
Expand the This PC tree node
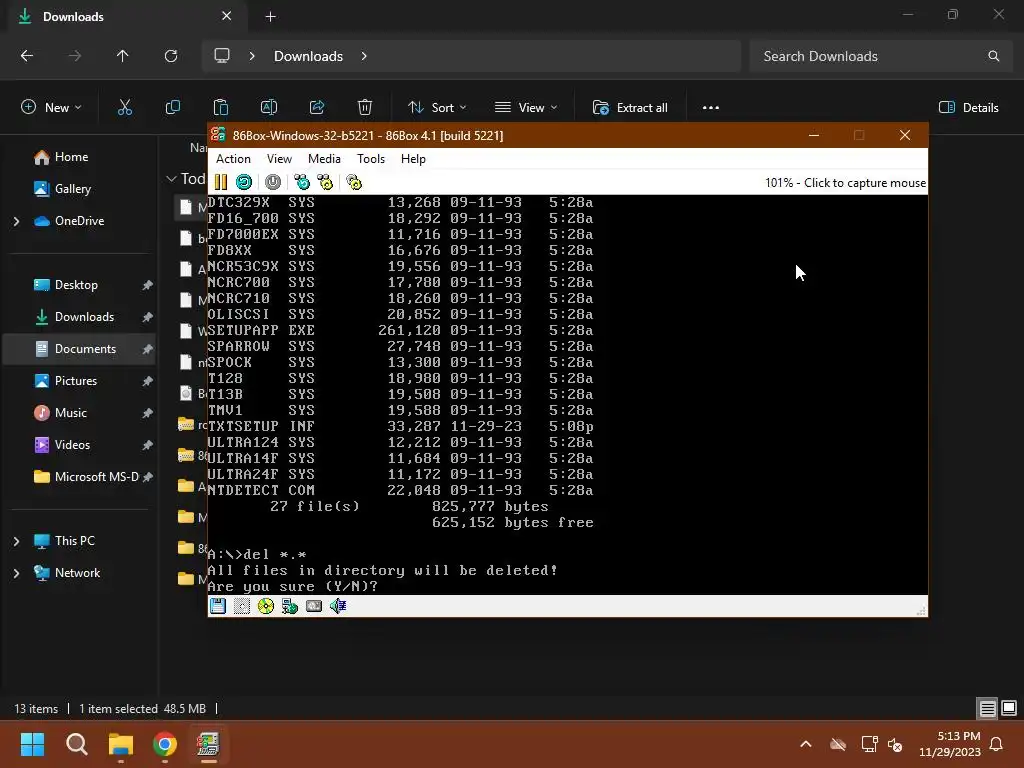(x=16, y=541)
